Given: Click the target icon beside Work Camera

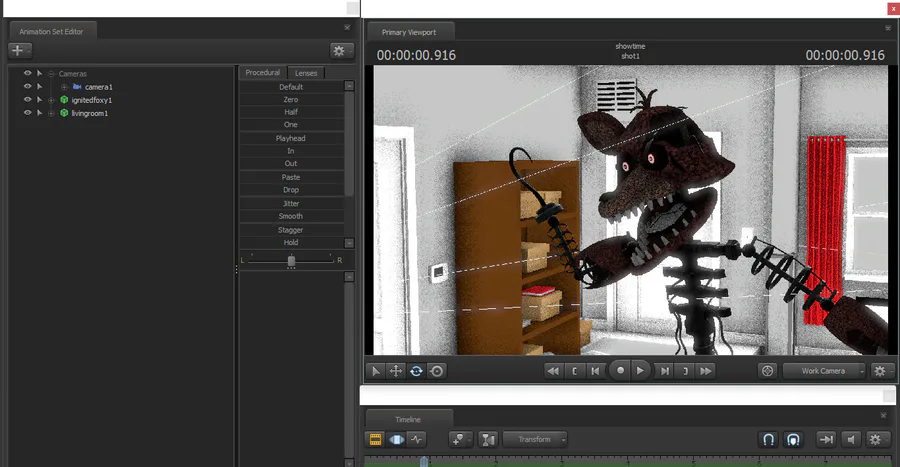Looking at the screenshot, I should tap(767, 371).
